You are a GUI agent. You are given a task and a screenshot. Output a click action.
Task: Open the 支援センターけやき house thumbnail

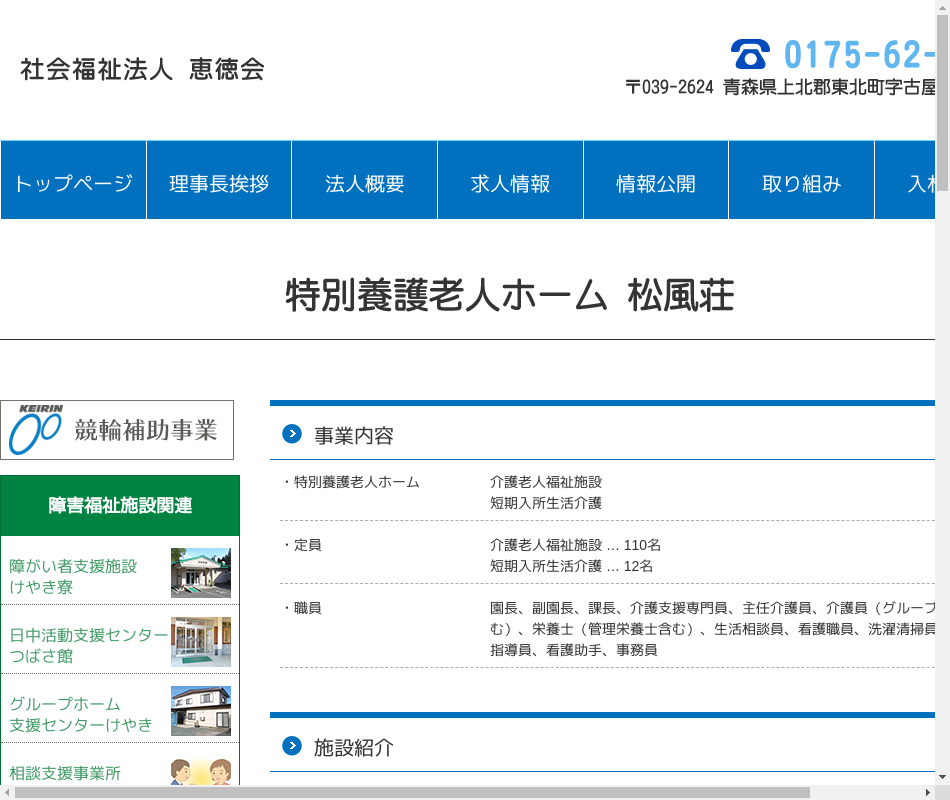coord(201,711)
